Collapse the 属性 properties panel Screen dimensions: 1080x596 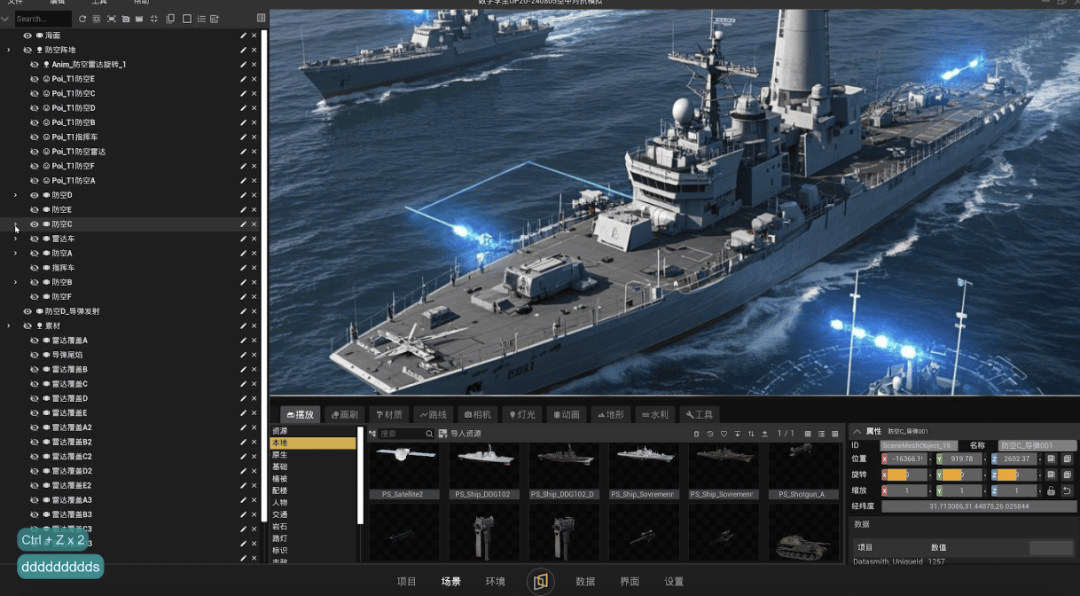click(856, 430)
